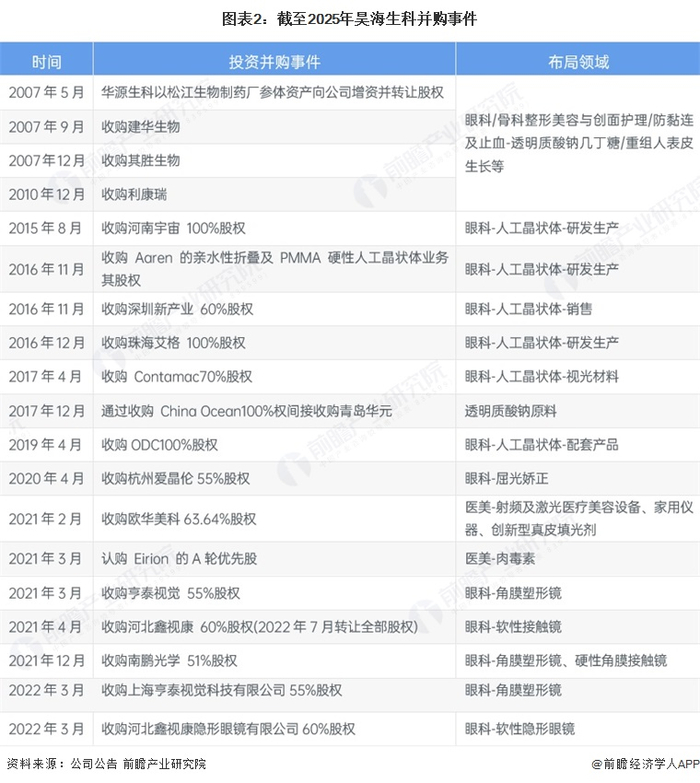
Task: Click the 2021年3月 date in the 亨泰视觉 row
Action: point(46,593)
